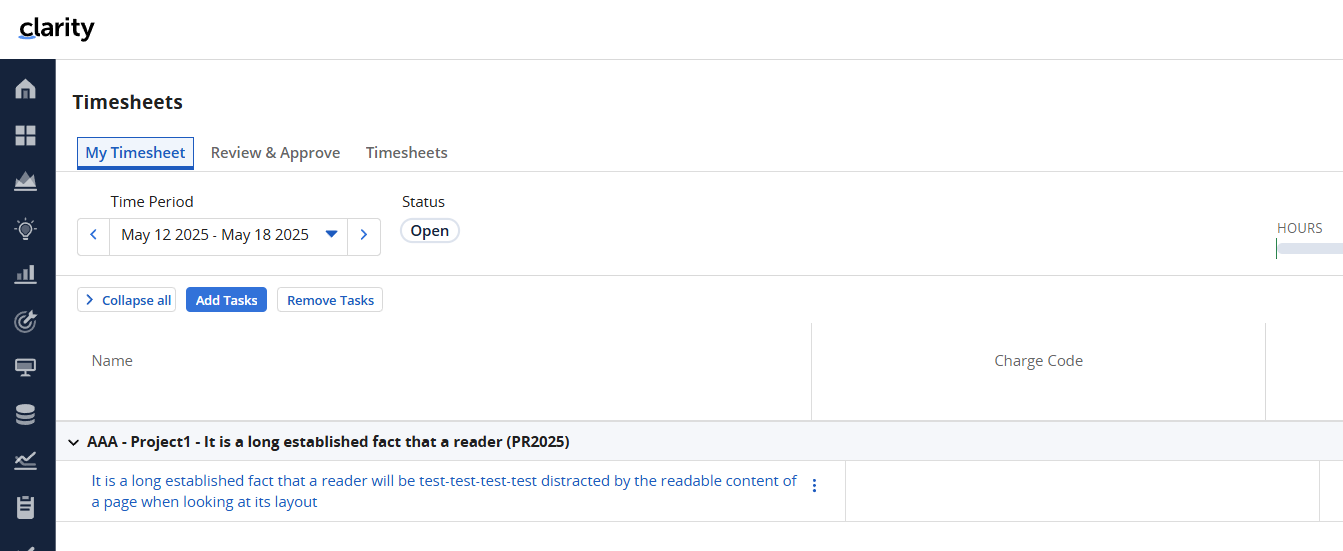
Task: Click the Add Tasks button
Action: 226,300
